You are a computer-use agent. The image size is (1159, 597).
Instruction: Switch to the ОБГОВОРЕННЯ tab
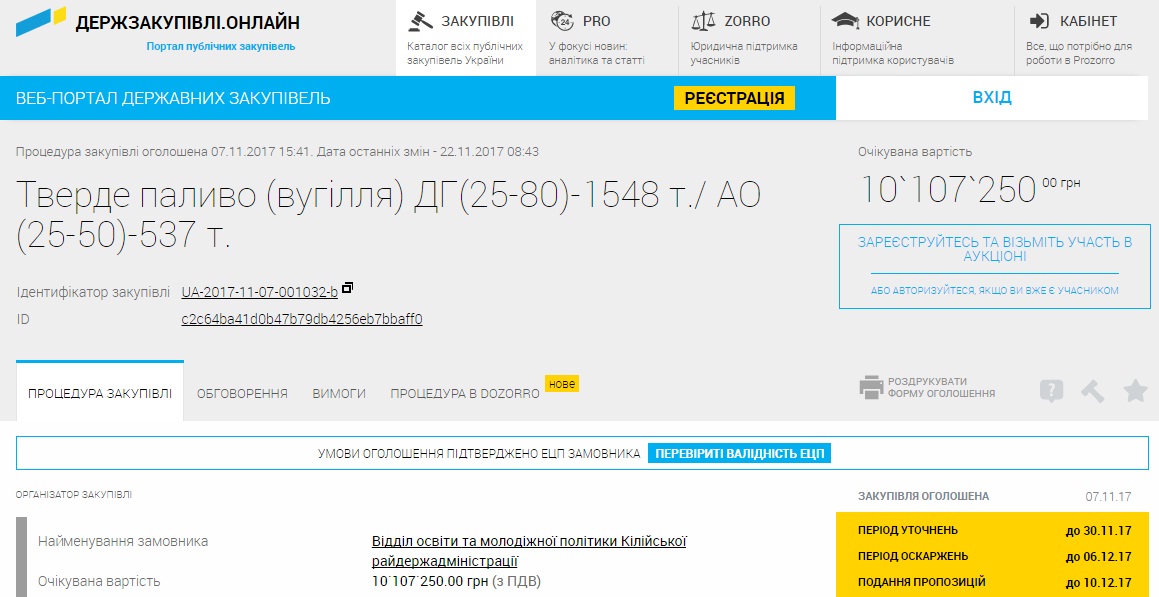(242, 394)
